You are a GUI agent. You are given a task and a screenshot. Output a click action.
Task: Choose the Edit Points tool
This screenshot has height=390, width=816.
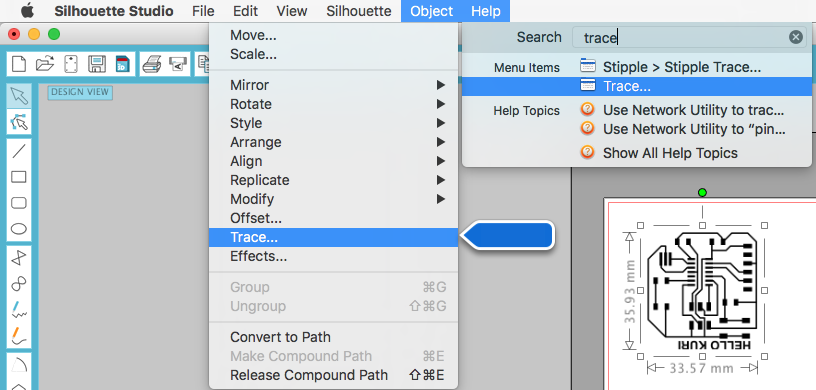pyautogui.click(x=19, y=122)
